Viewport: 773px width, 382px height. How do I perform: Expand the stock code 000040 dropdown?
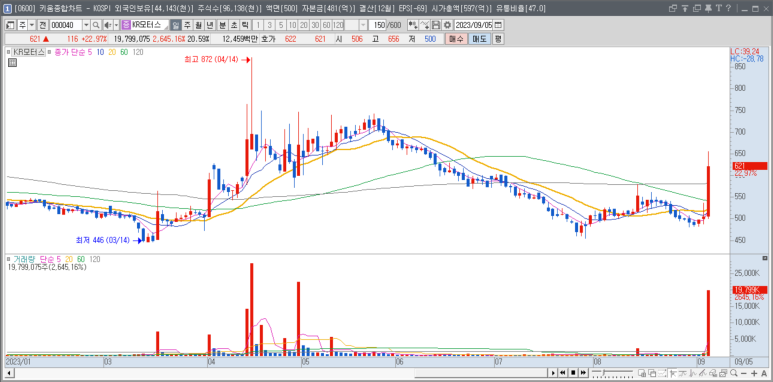[86, 25]
